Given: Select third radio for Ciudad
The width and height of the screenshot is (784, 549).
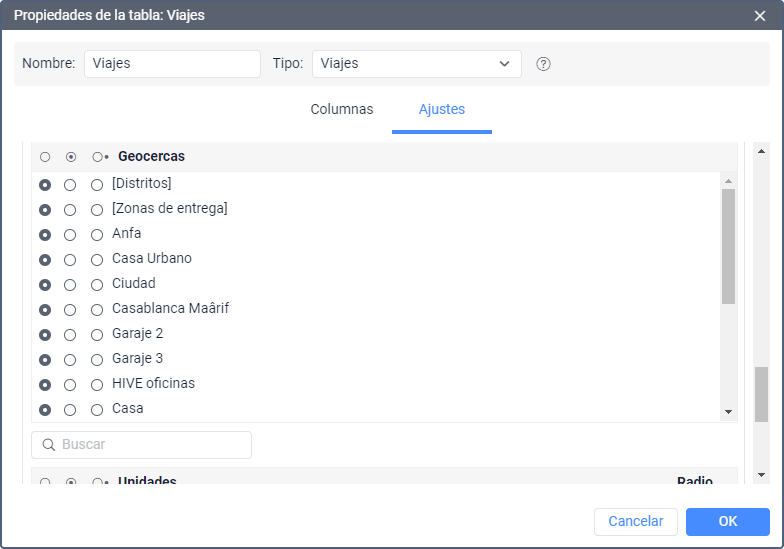Looking at the screenshot, I should tap(97, 285).
